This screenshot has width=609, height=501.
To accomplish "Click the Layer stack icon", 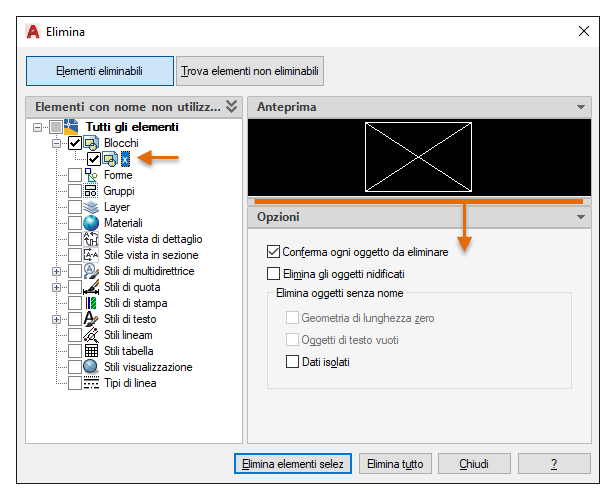I will pyautogui.click(x=91, y=207).
